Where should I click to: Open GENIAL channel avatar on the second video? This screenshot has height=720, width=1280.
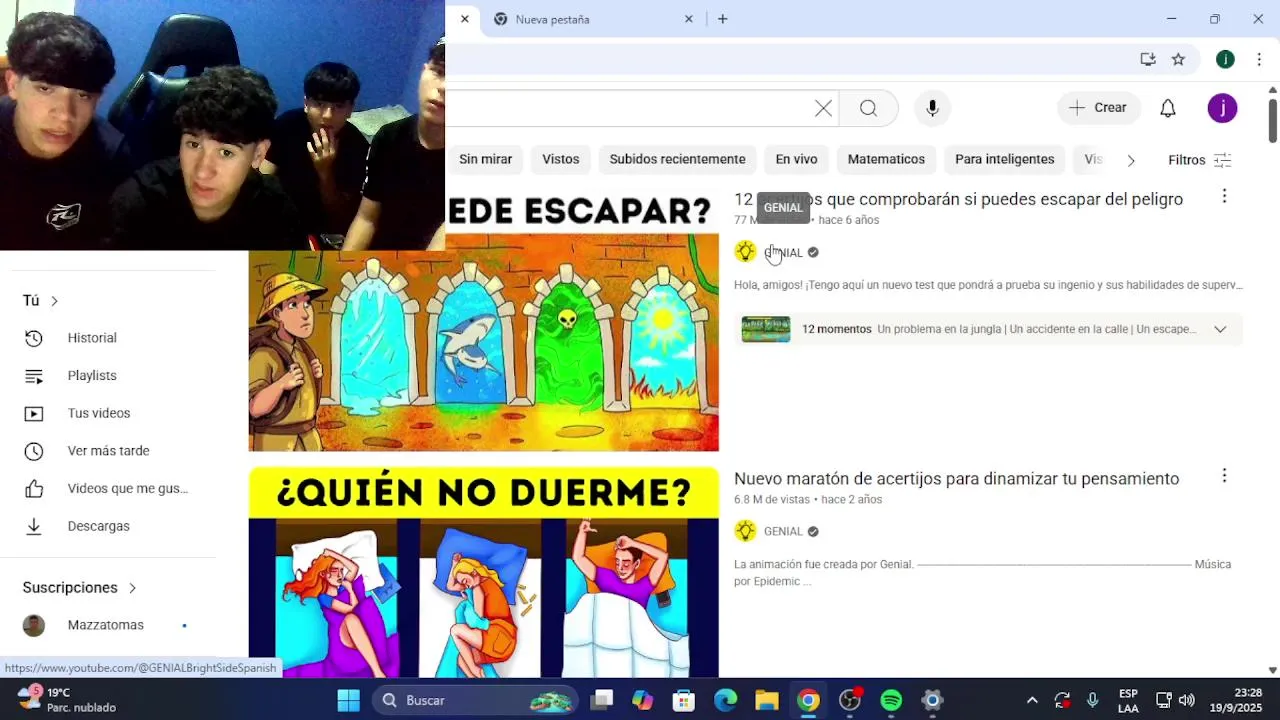tap(745, 531)
